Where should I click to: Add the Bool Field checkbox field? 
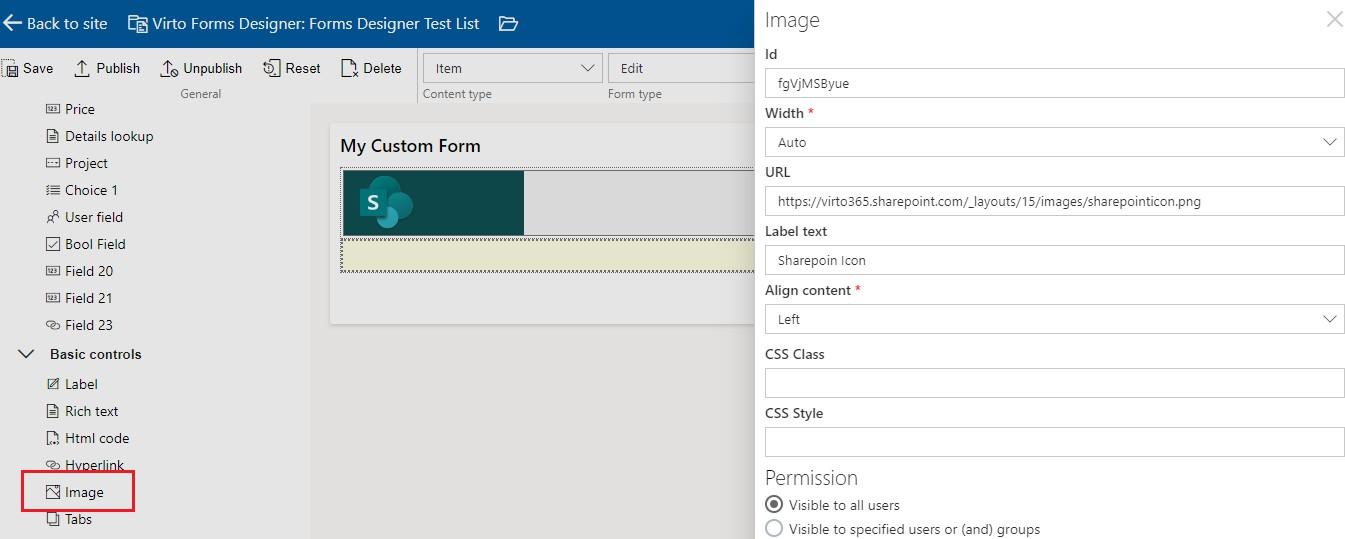click(x=94, y=244)
